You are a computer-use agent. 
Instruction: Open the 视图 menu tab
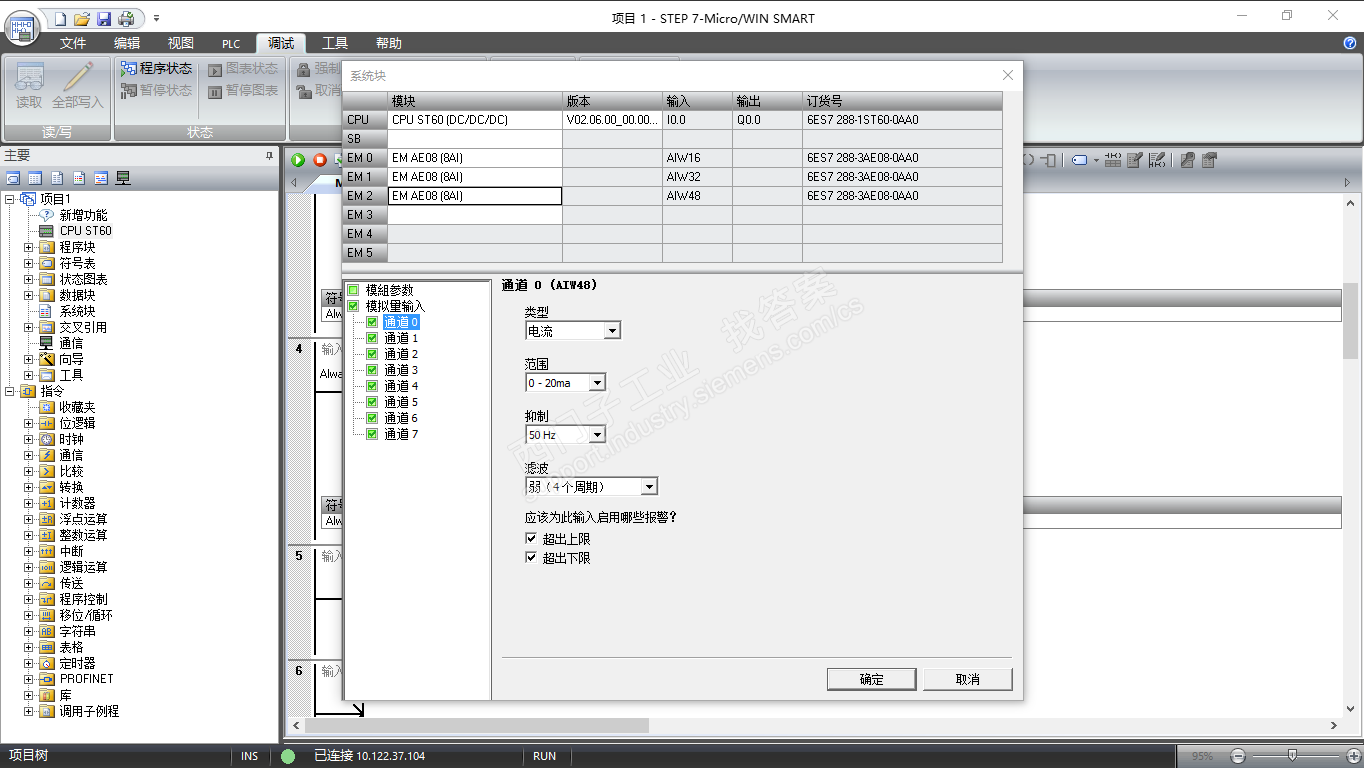coord(181,43)
